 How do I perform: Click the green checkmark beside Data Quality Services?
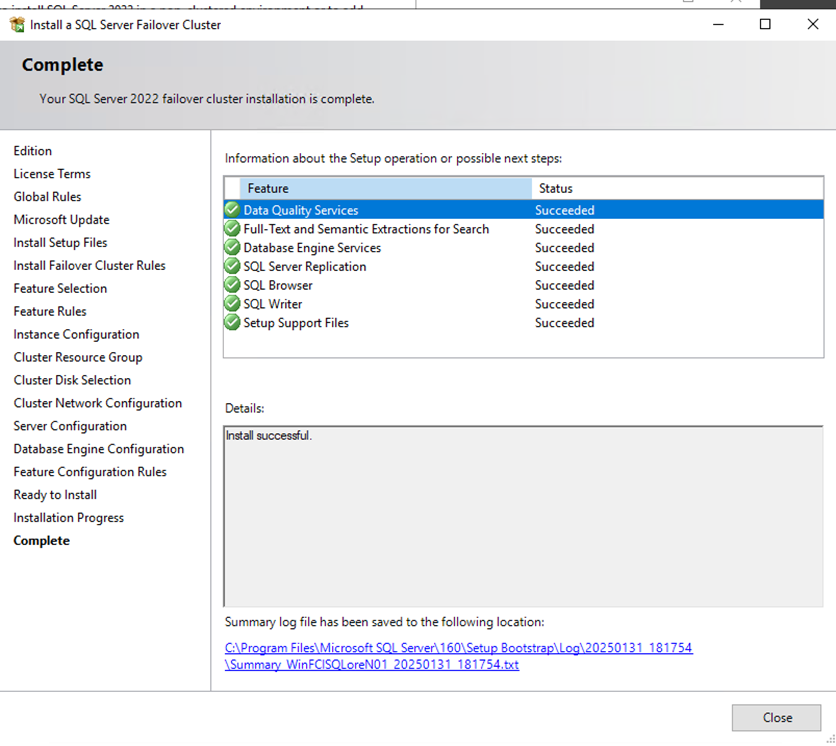pos(232,210)
